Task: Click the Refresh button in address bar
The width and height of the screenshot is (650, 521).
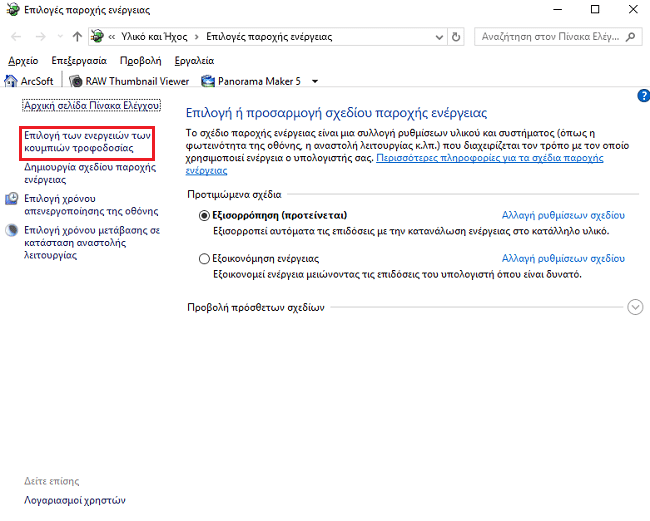Action: point(457,37)
